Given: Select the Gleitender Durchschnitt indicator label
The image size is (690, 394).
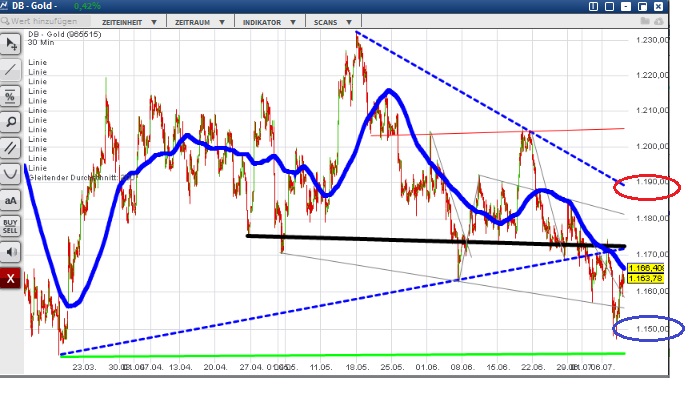Looking at the screenshot, I should 82,178.
